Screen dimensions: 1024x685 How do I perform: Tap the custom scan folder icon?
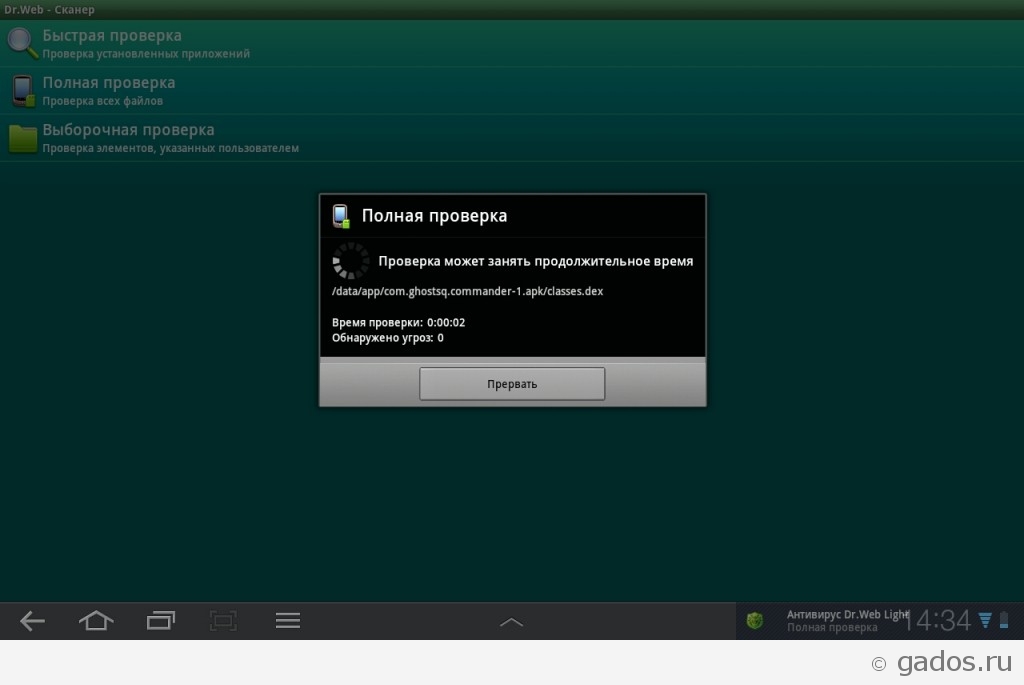(x=23, y=138)
